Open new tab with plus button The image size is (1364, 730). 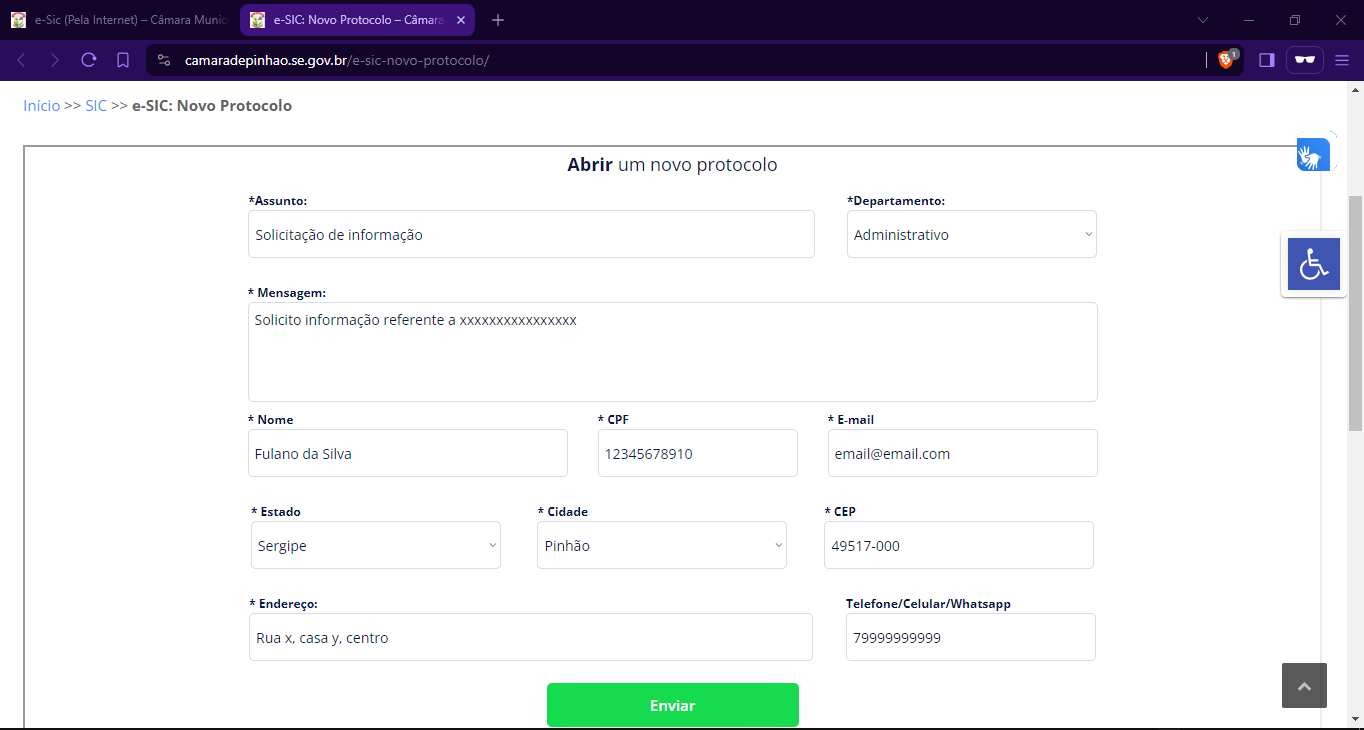click(498, 20)
